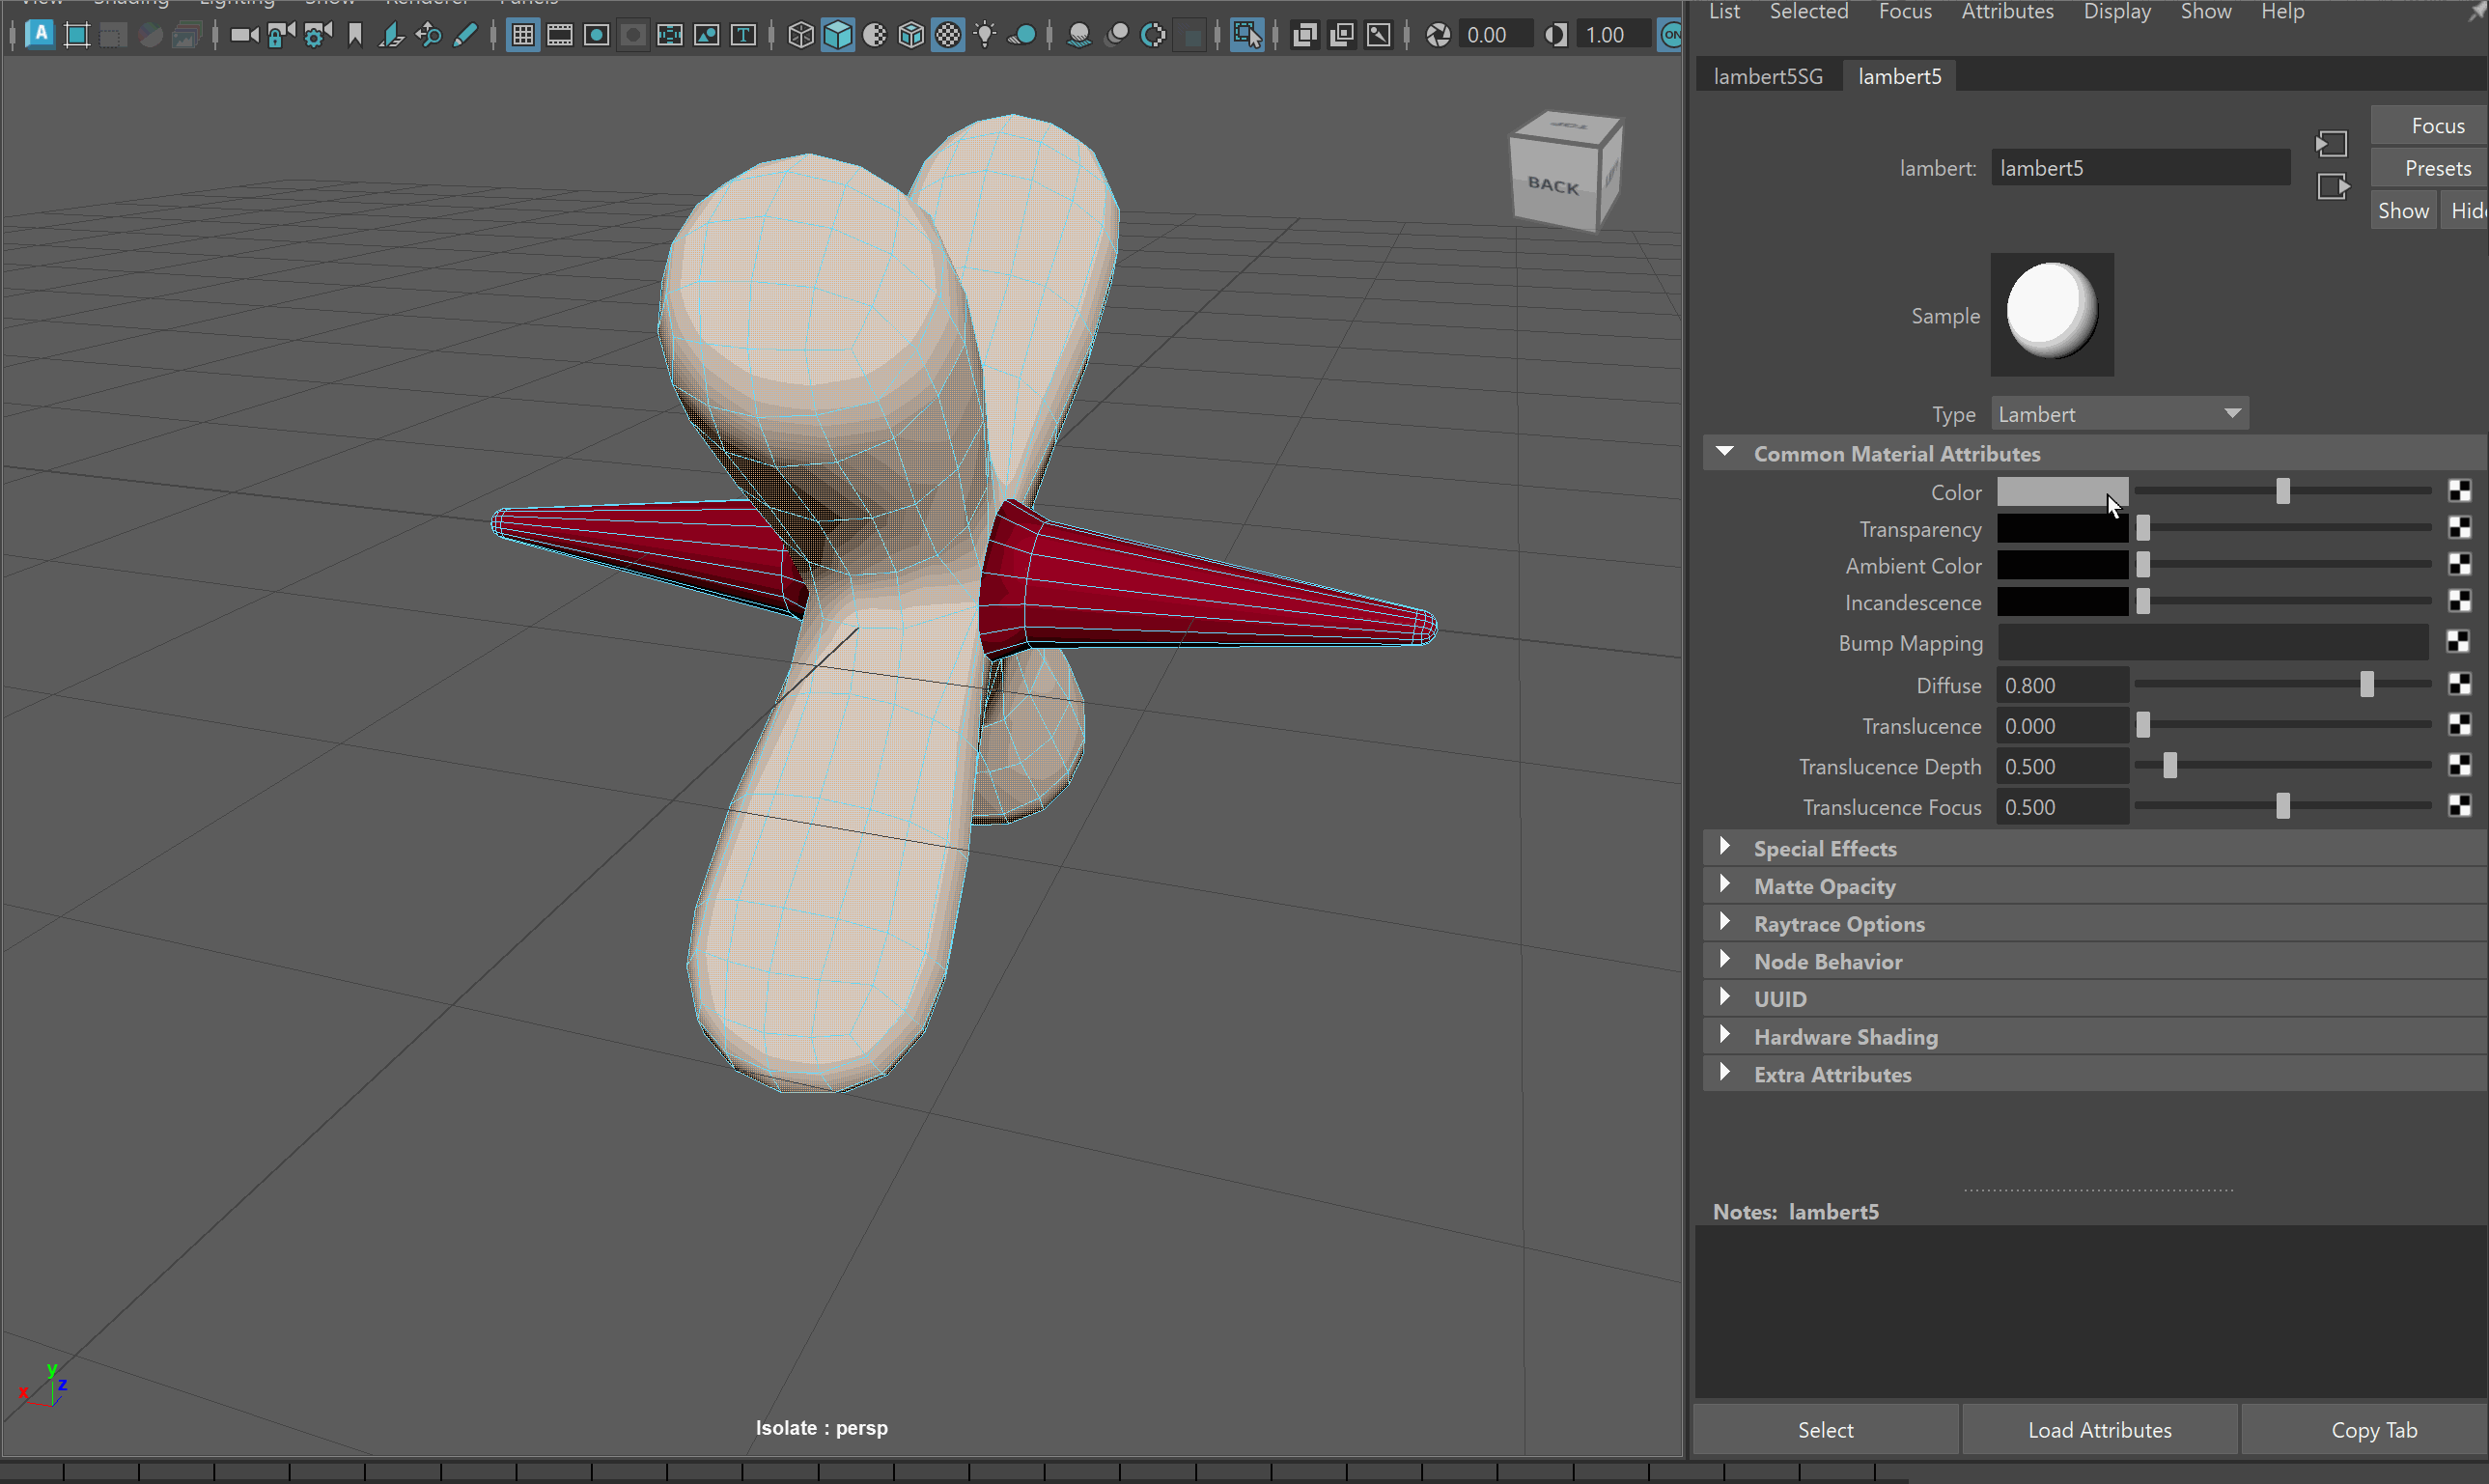Open the material Type dropdown

2119,414
